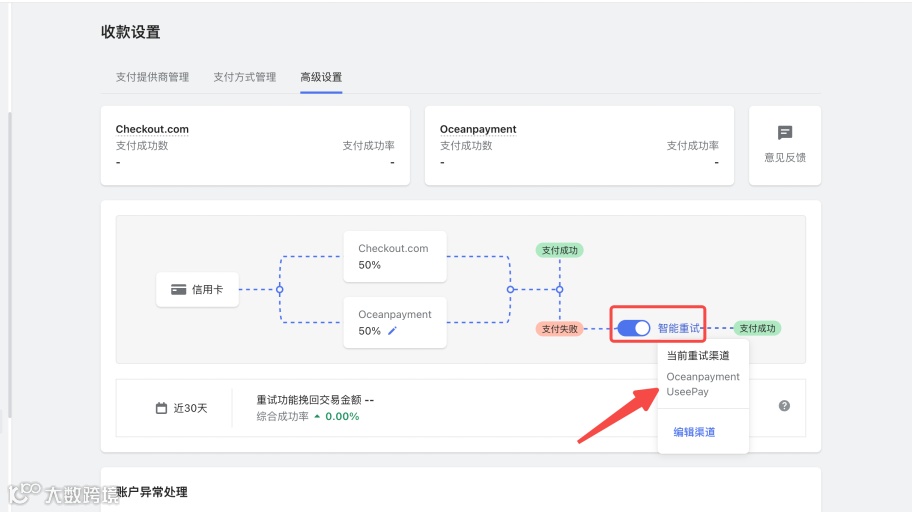
Task: Click the green 支付成功 tag above the junction
Action: [x=560, y=250]
